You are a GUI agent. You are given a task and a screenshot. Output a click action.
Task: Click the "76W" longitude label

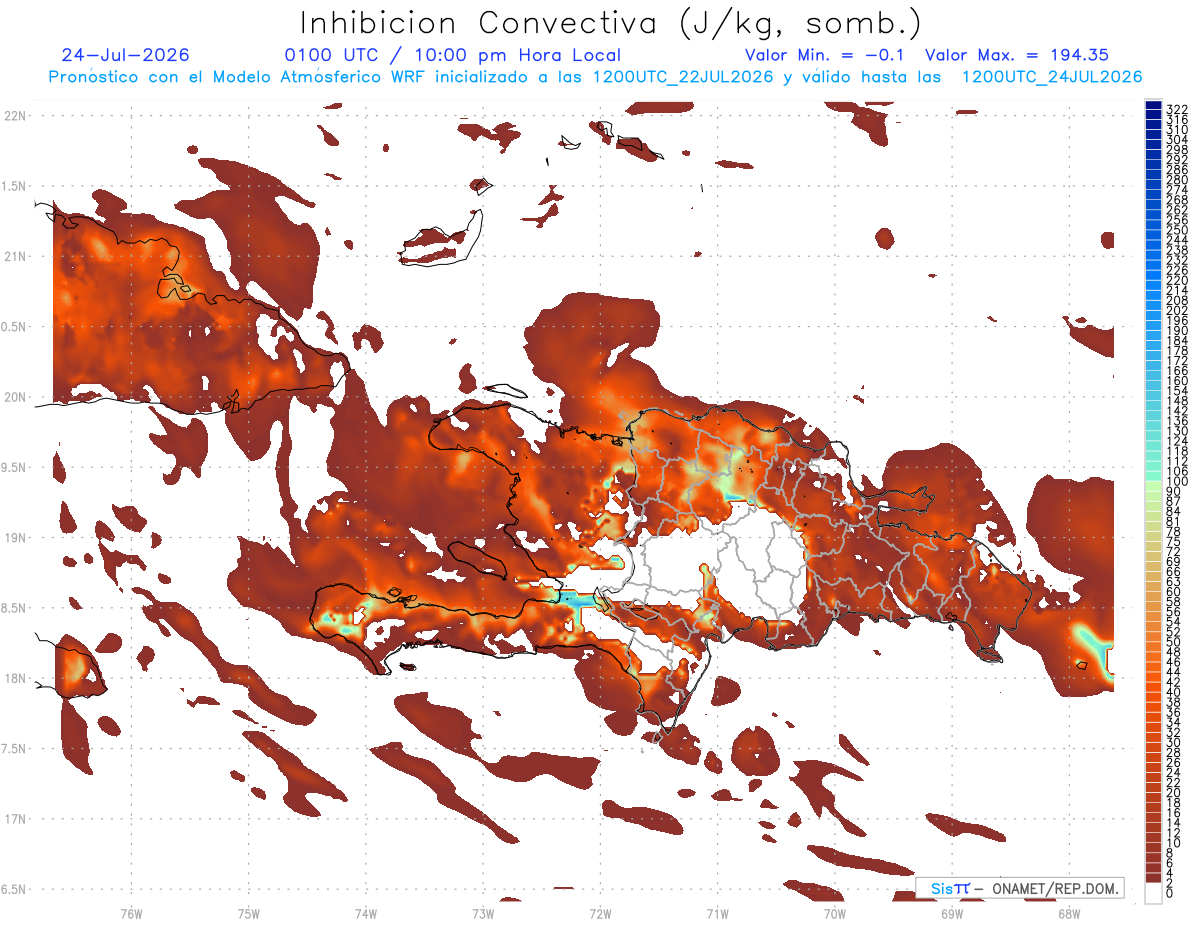[131, 913]
